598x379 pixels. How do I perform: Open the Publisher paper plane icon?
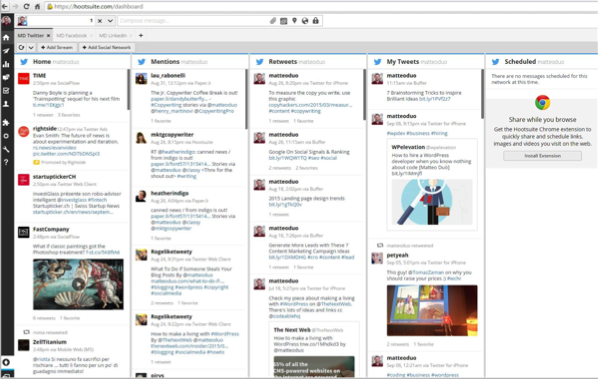point(6,51)
